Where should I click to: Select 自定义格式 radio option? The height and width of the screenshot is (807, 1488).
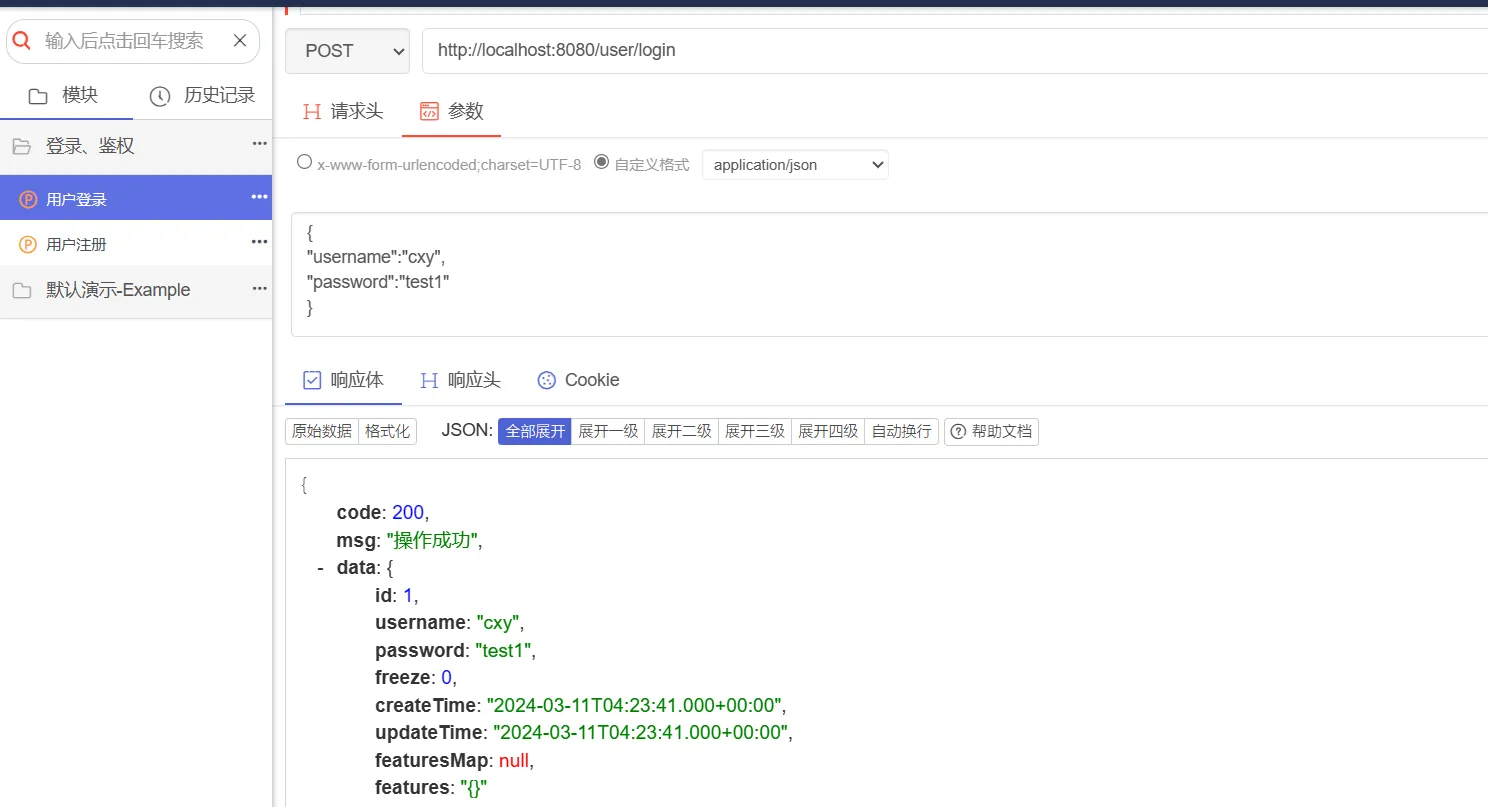(601, 162)
